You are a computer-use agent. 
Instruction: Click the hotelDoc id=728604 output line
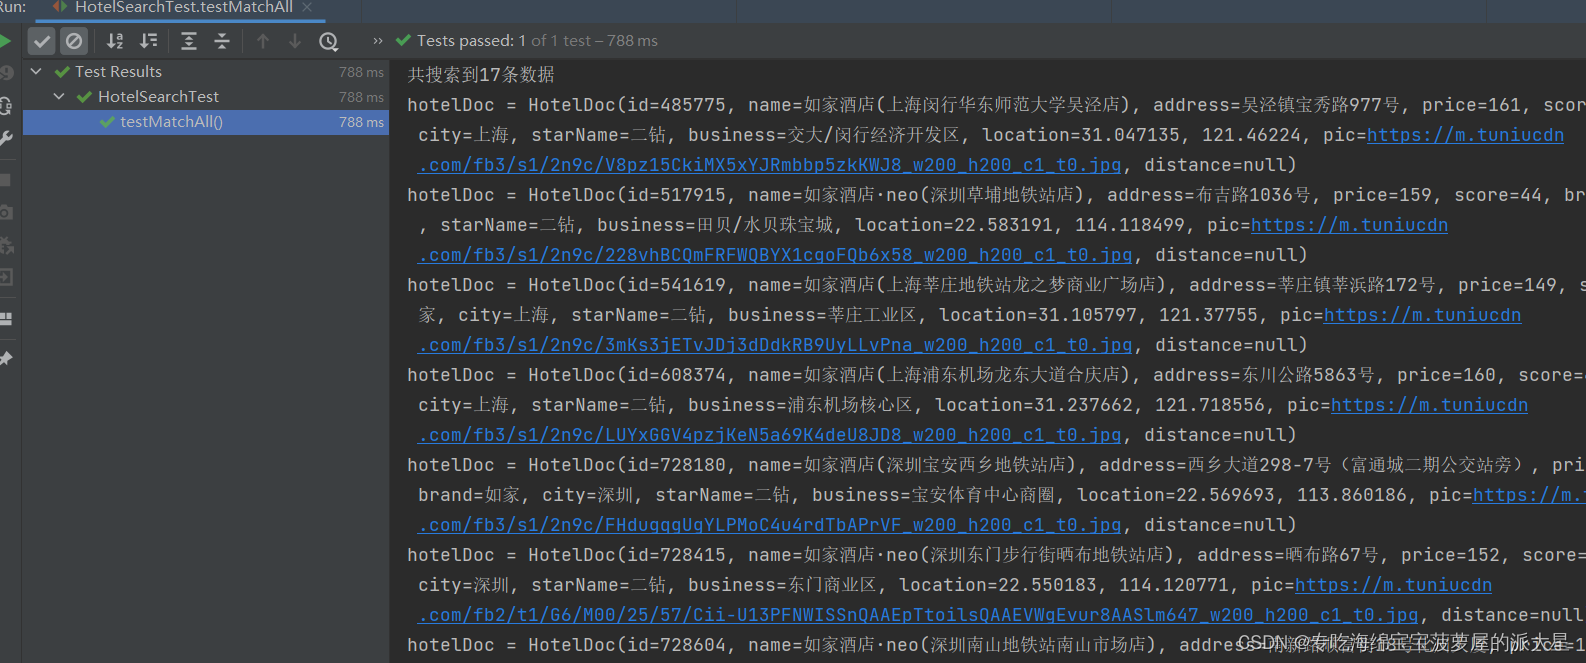[996, 645]
